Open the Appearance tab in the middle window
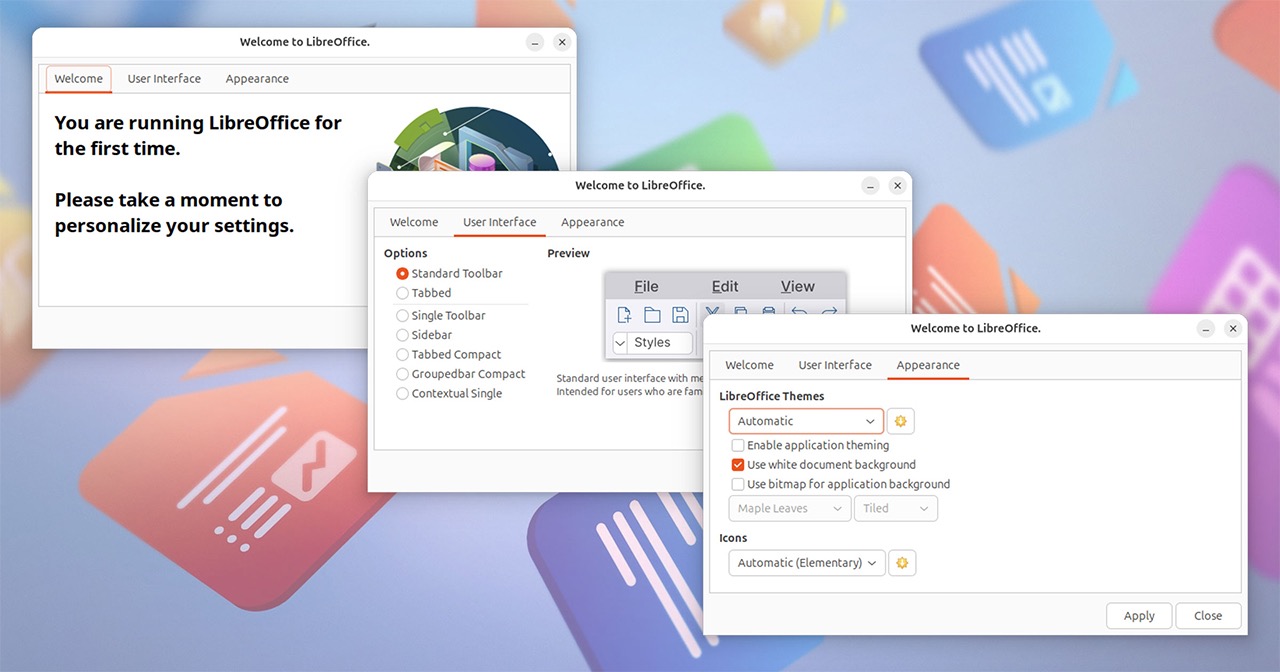Viewport: 1280px width, 672px height. (593, 222)
